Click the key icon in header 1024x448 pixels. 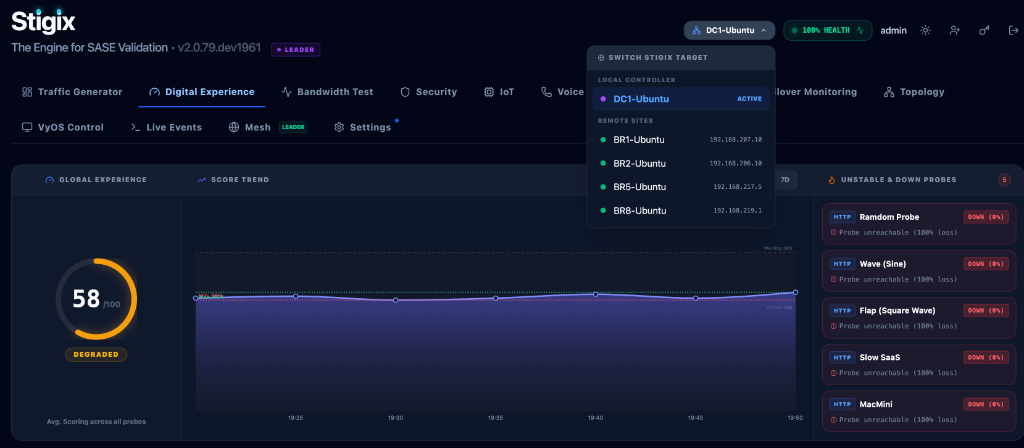pos(984,30)
